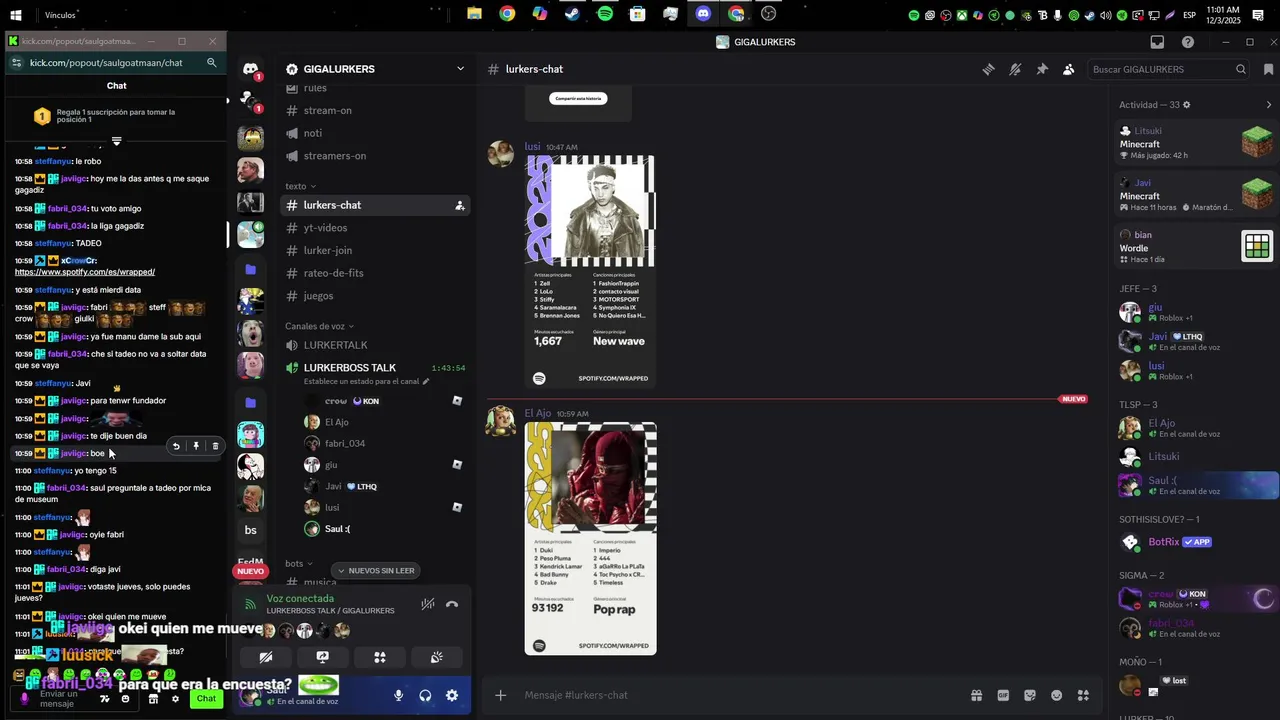Click the Buscar GIGALURKERS search field
Screen dimensions: 1280x720
[x=1169, y=69]
